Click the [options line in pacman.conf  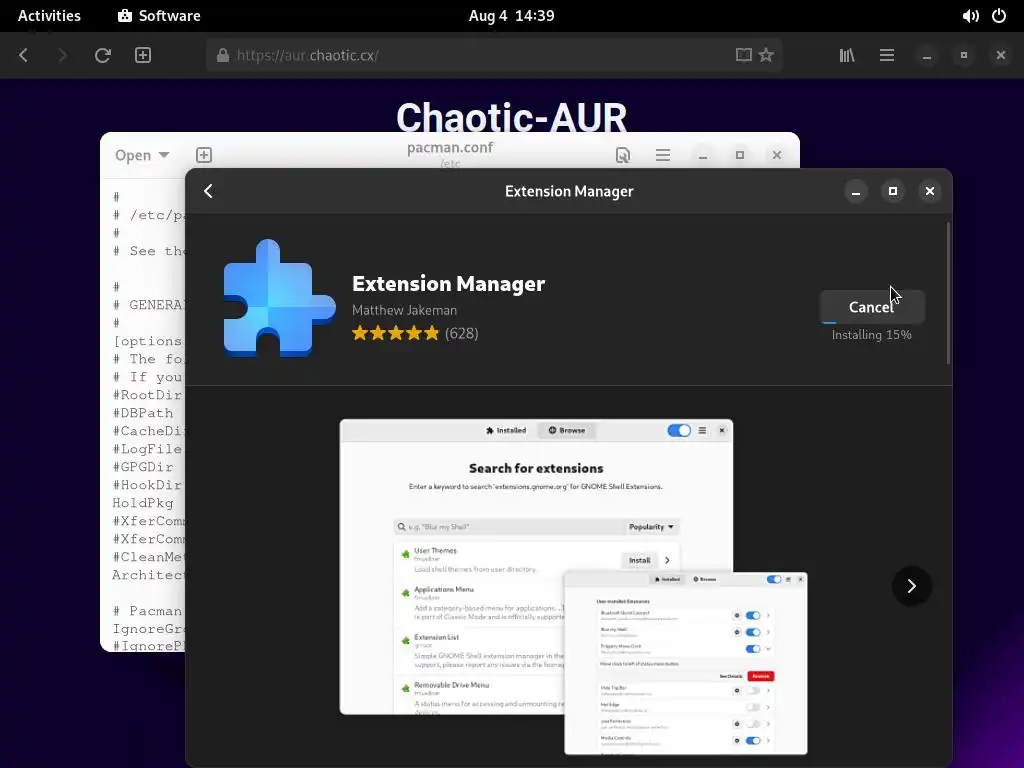point(148,341)
